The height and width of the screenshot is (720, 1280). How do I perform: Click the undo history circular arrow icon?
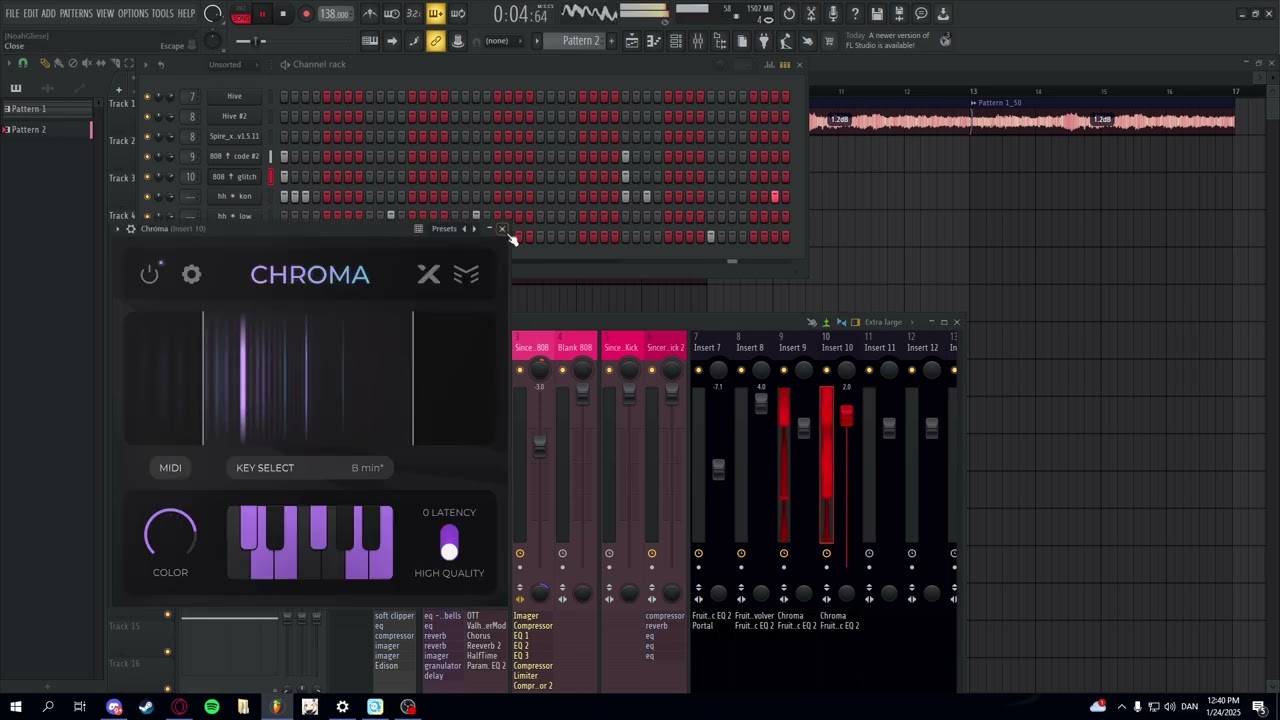tap(789, 14)
